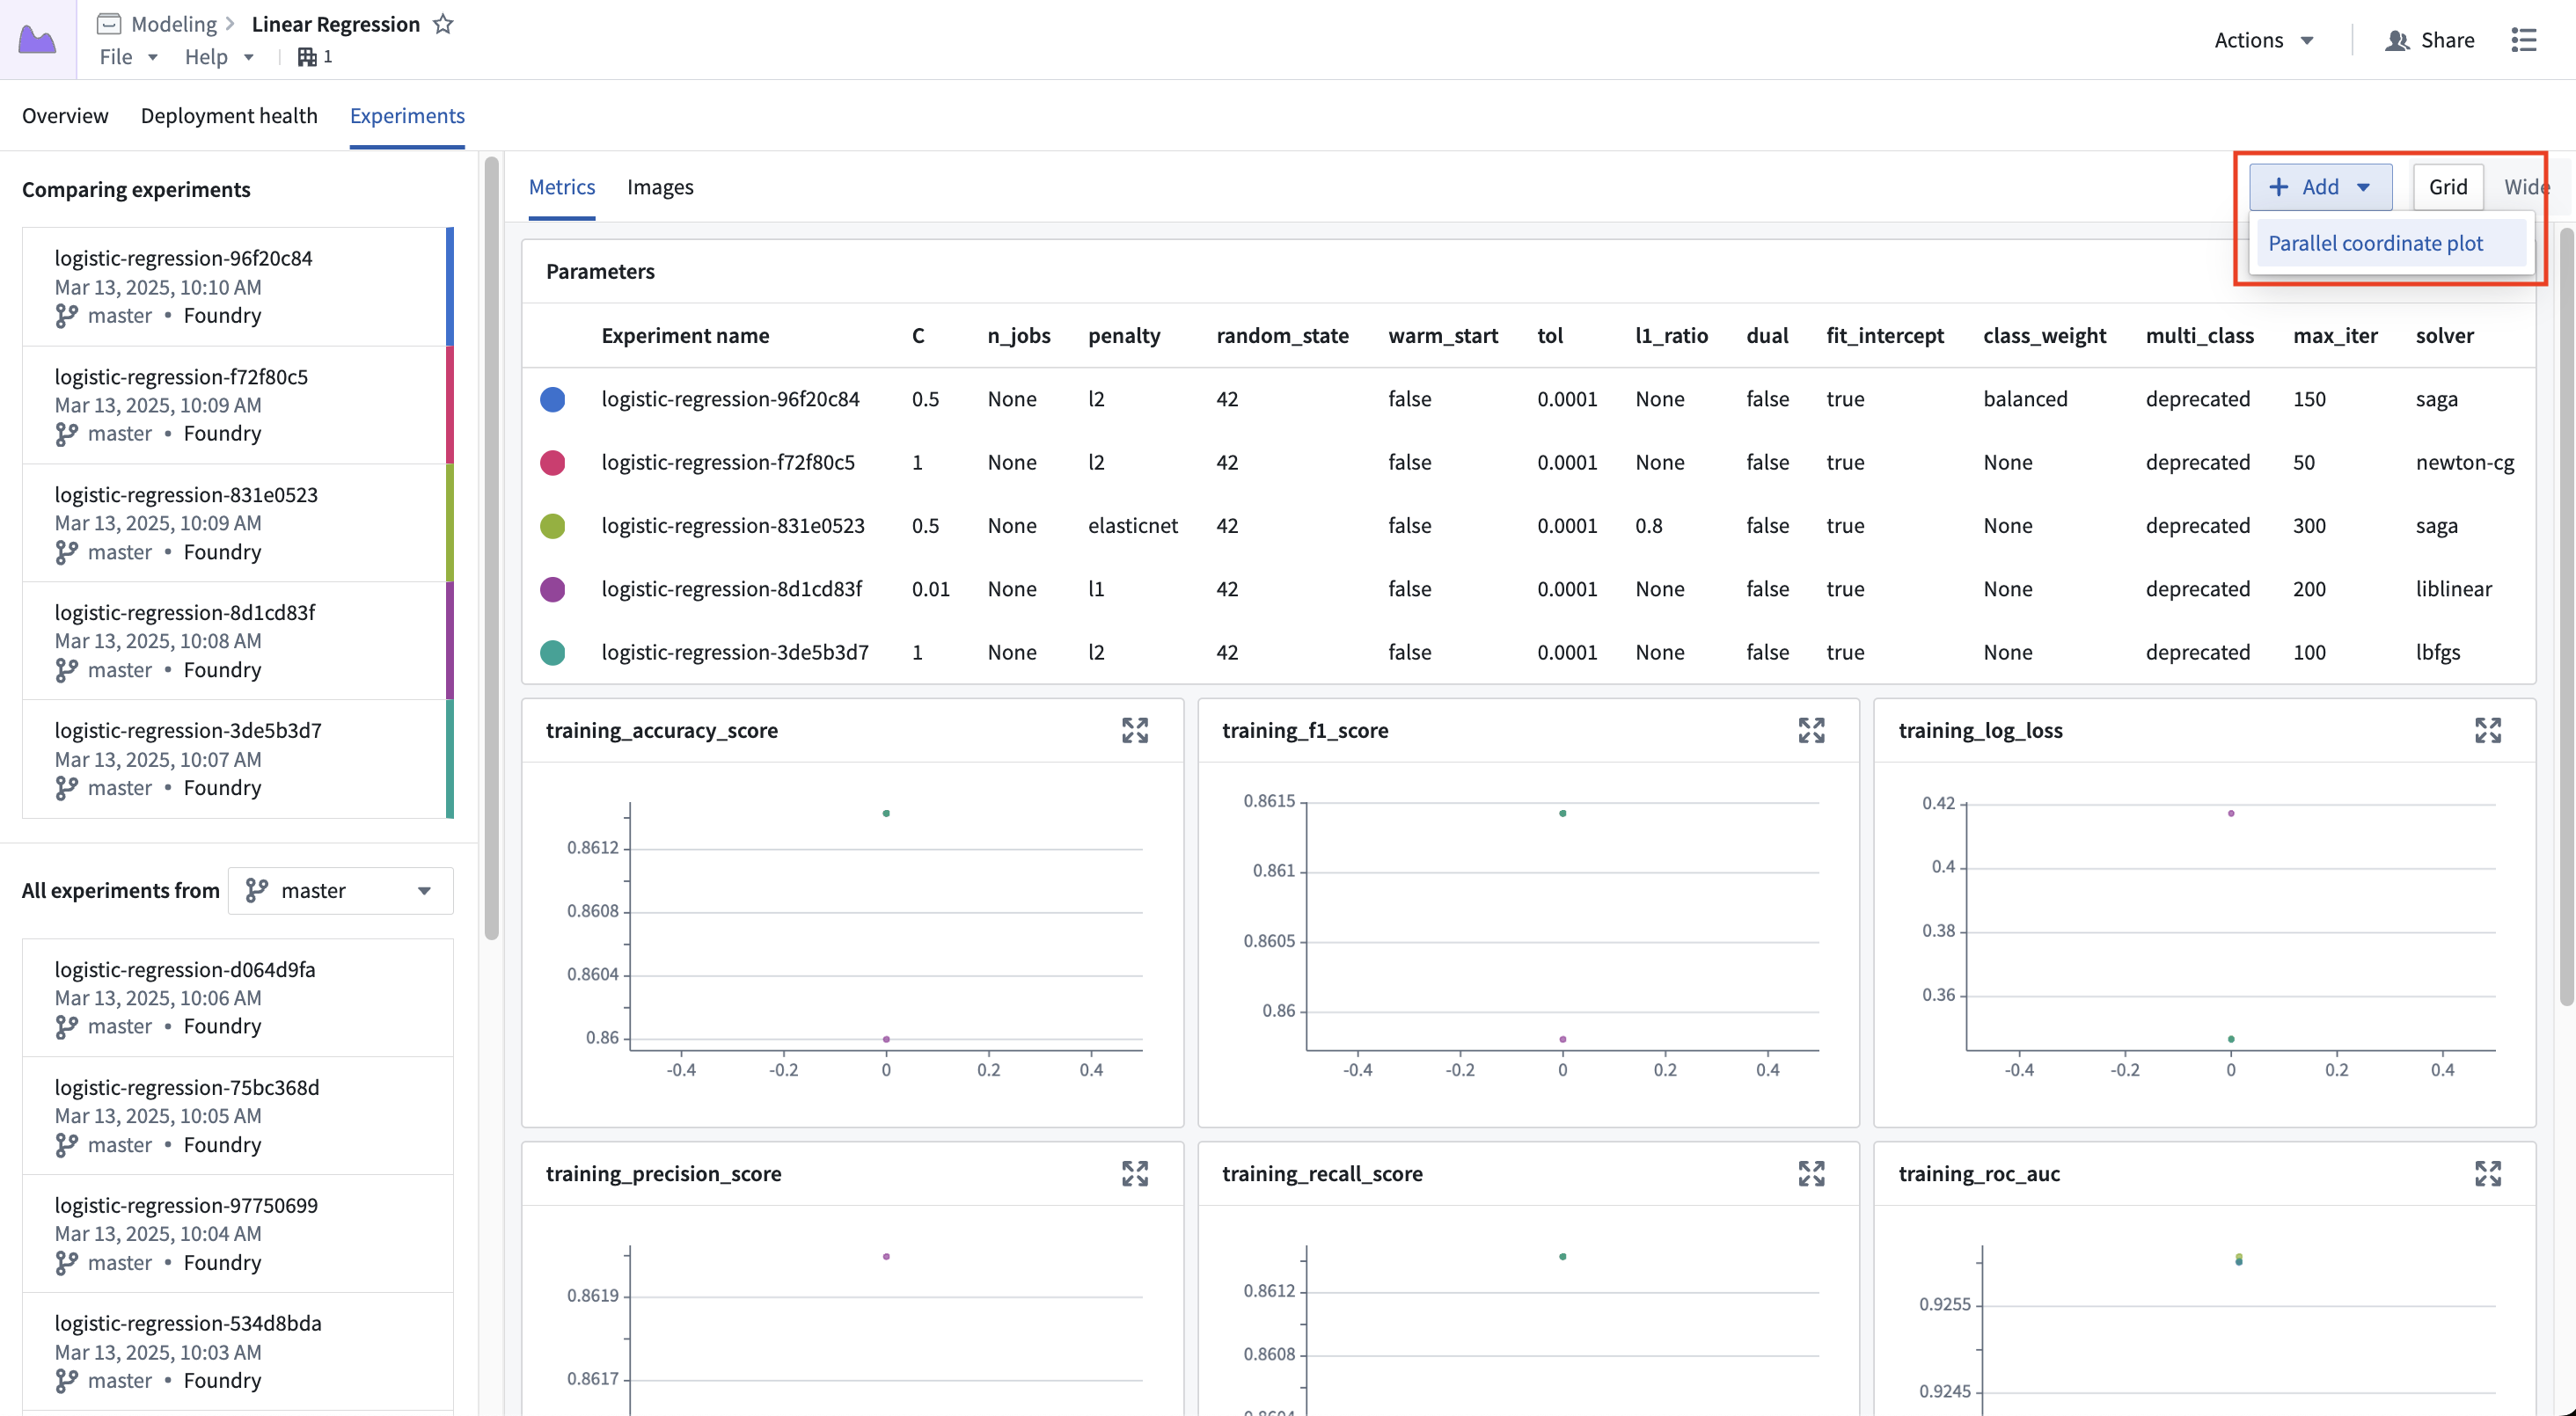Click the Share people icon
Screen dimensions: 2576x1416
click(x=2397, y=40)
